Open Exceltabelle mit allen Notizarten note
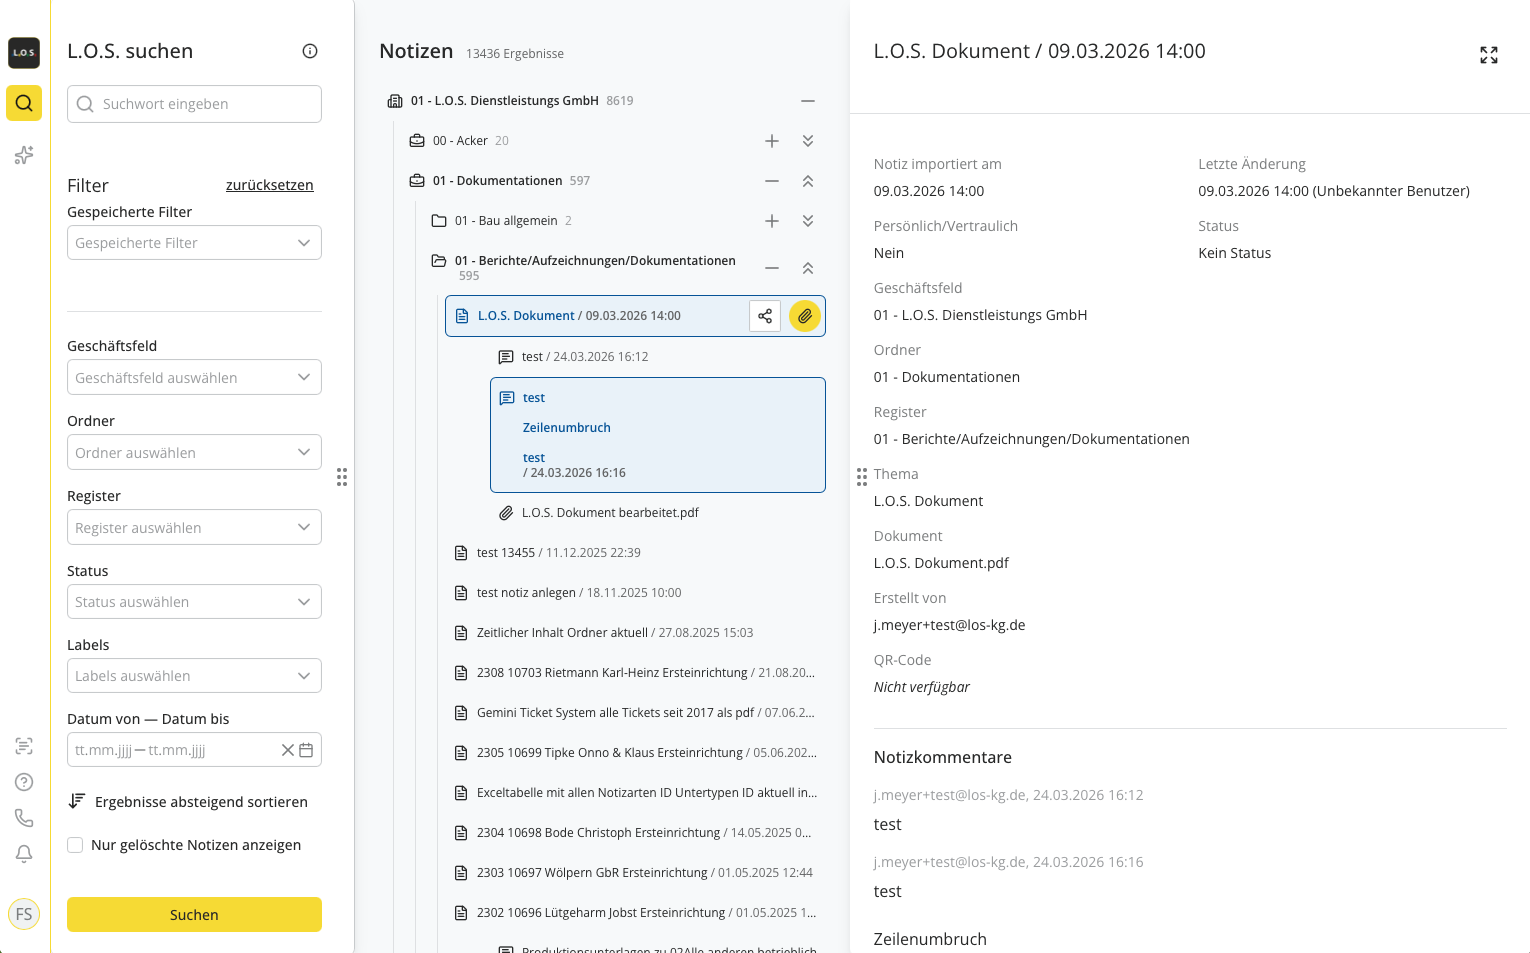Image resolution: width=1530 pixels, height=953 pixels. point(647,793)
